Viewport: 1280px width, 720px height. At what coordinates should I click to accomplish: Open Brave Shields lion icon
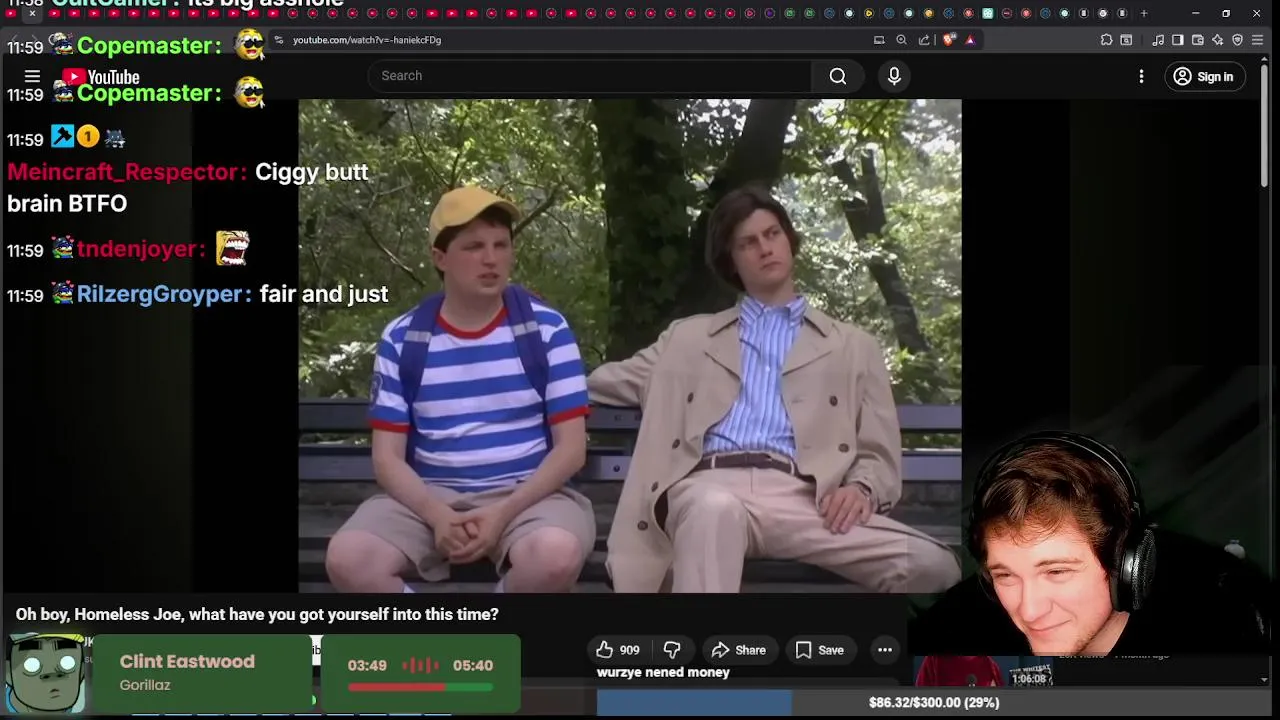click(x=949, y=40)
